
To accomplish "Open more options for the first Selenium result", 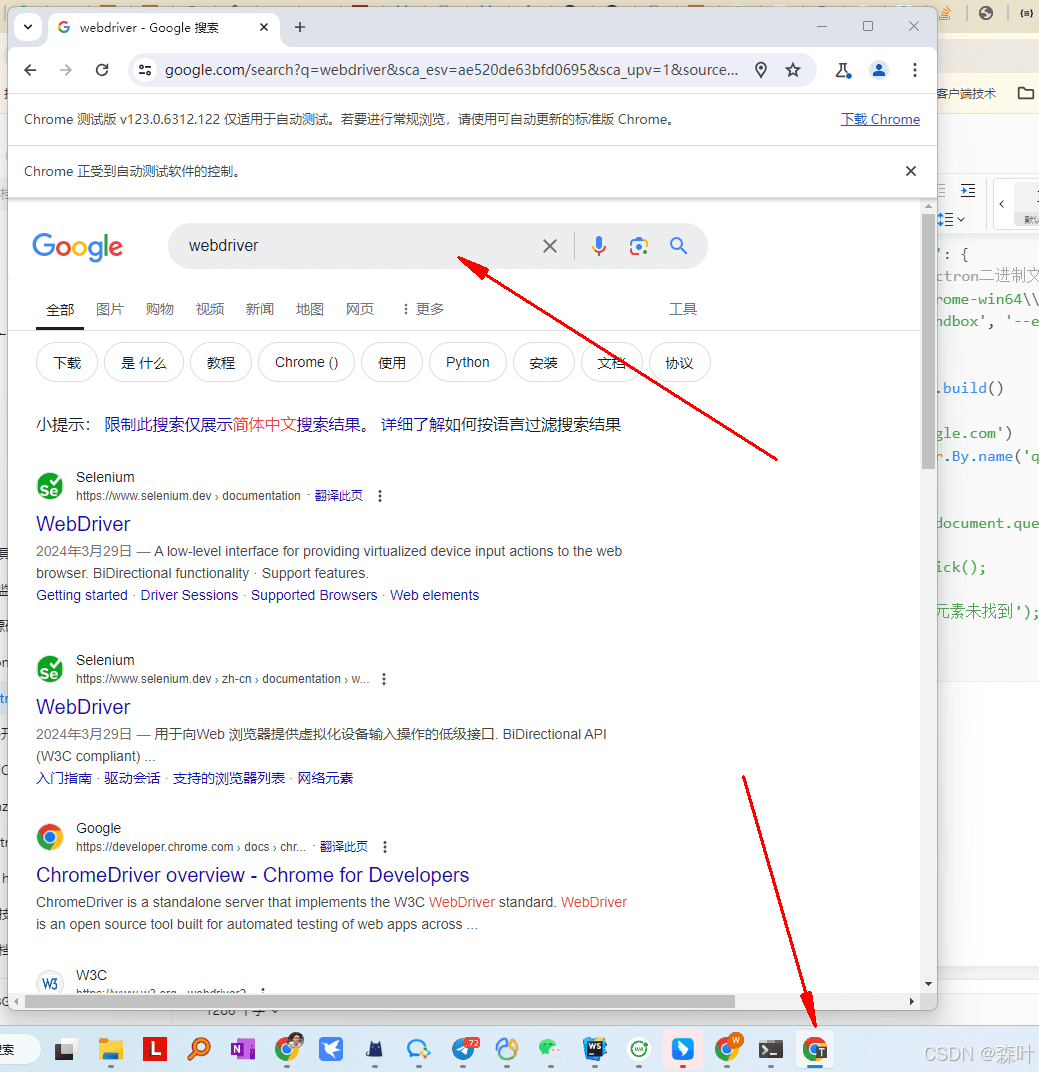I will (380, 496).
